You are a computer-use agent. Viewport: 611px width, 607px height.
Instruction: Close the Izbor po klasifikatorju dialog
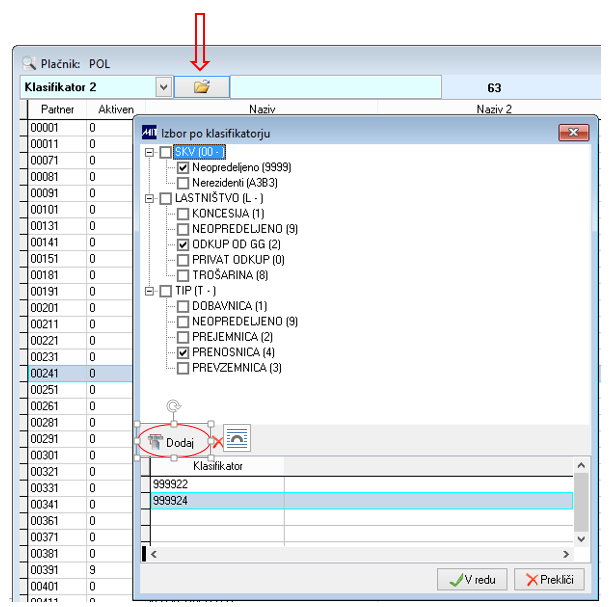point(574,132)
